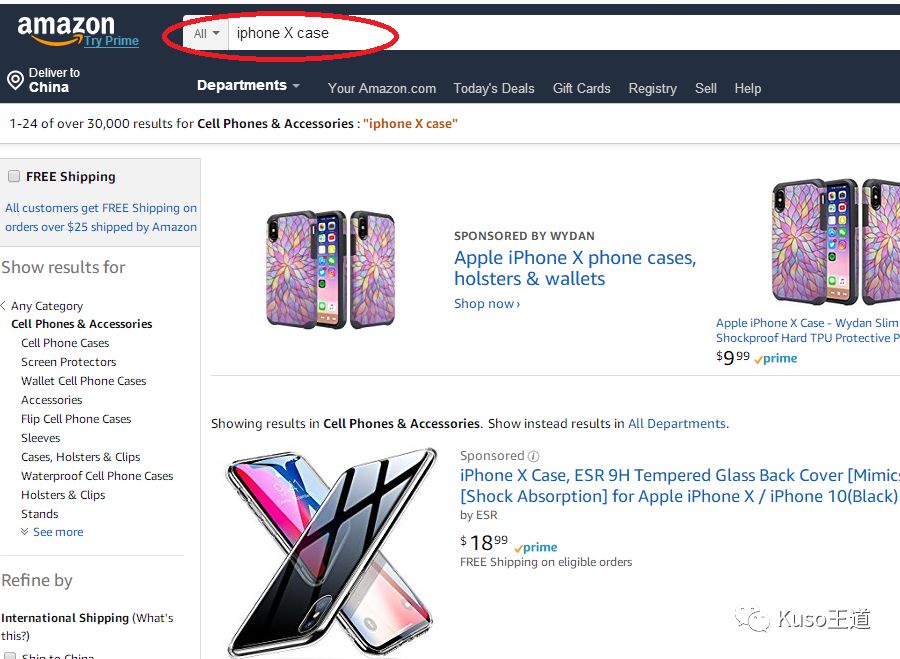This screenshot has width=900, height=659.
Task: Open the ESR clear case product image
Action: [331, 550]
